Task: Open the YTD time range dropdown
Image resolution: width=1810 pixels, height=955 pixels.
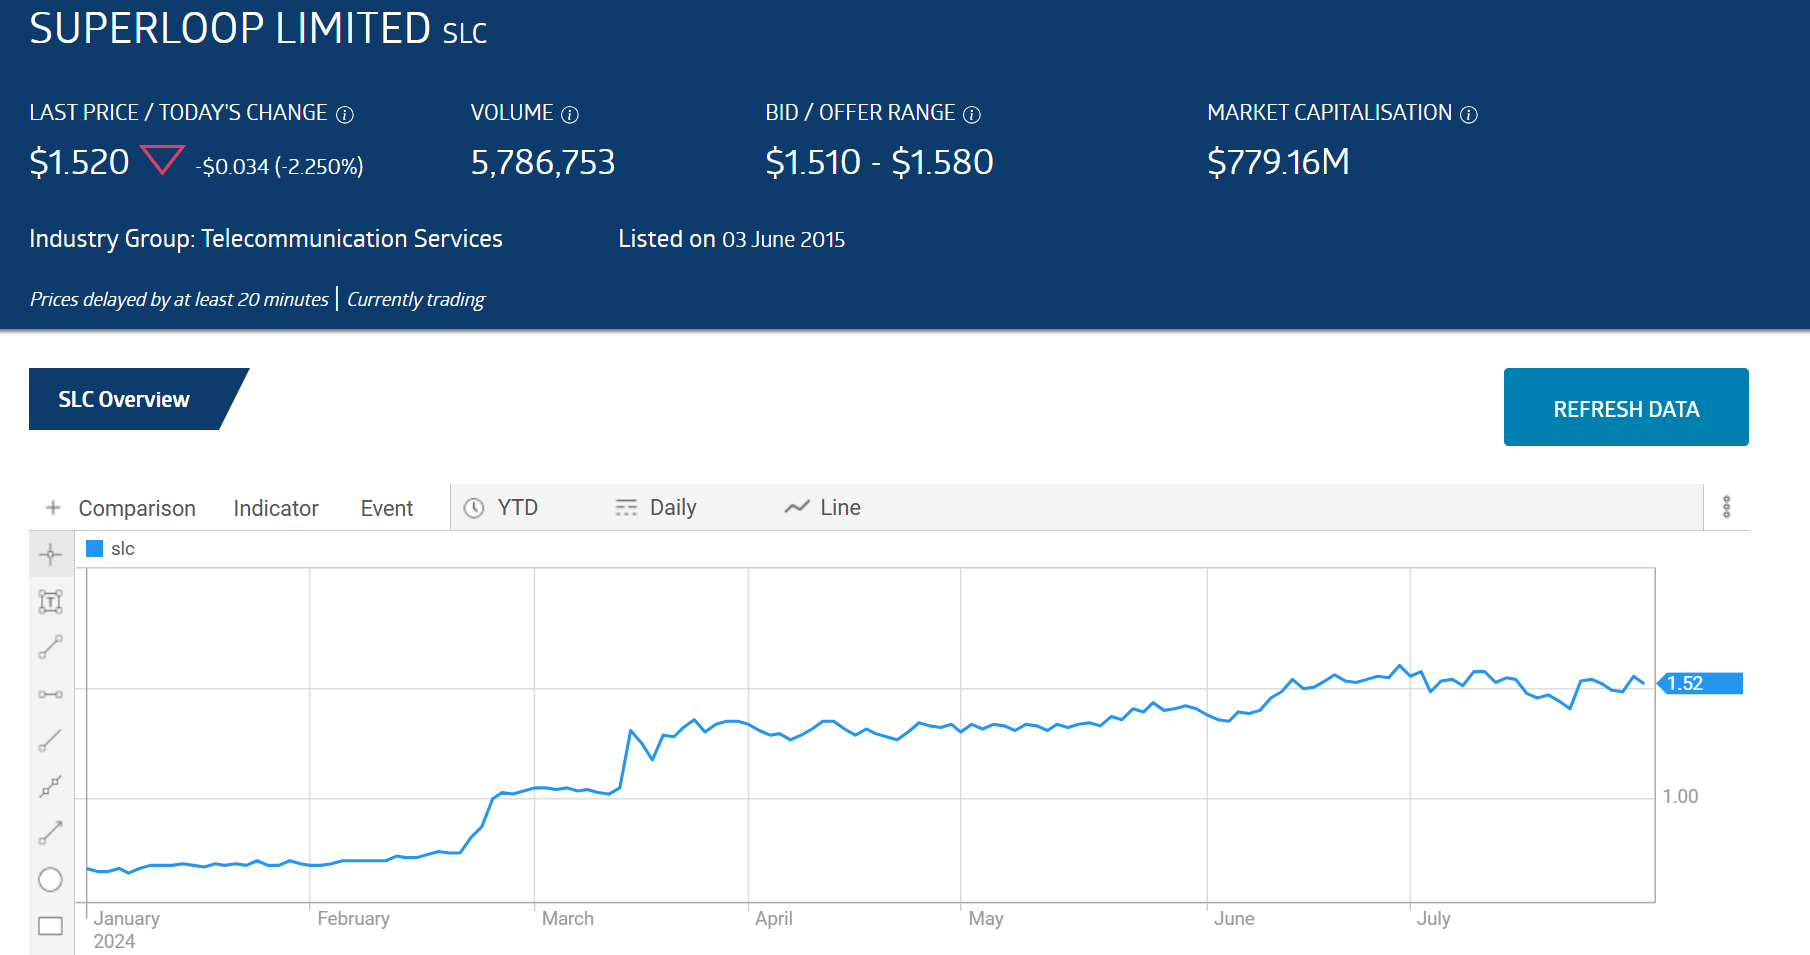Action: [518, 508]
